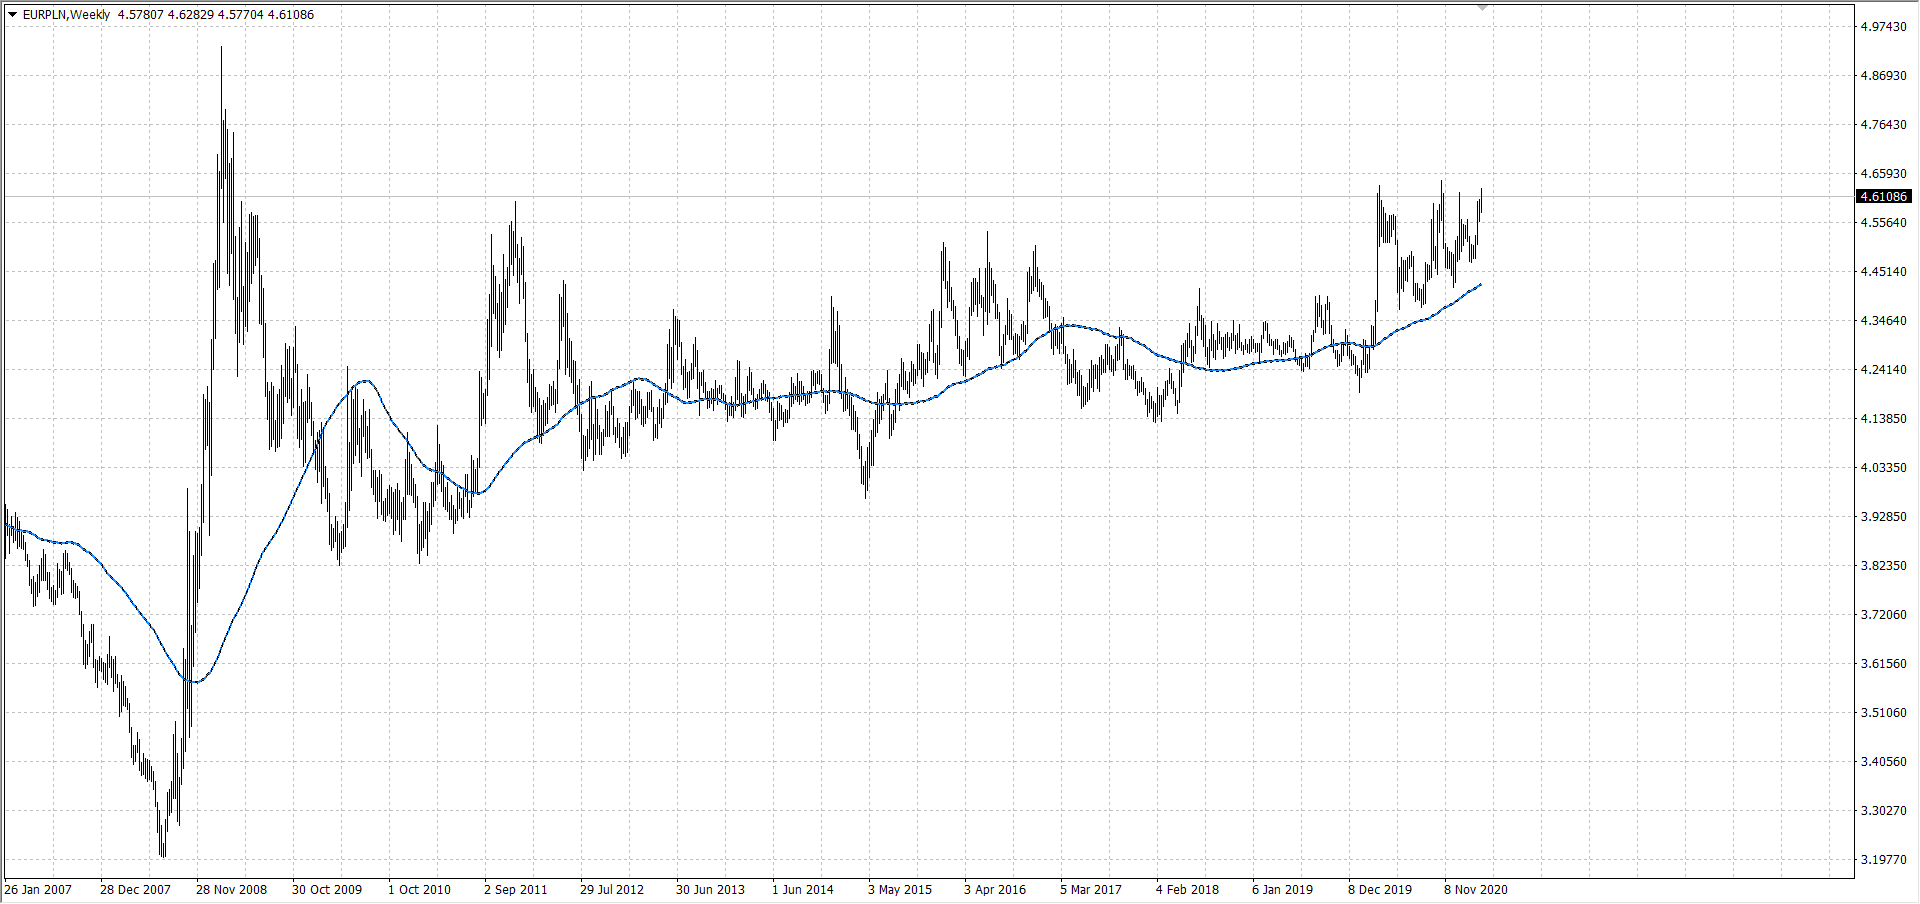Click the 30 Jun 2013 date label
This screenshot has height=904, width=1920.
(710, 890)
